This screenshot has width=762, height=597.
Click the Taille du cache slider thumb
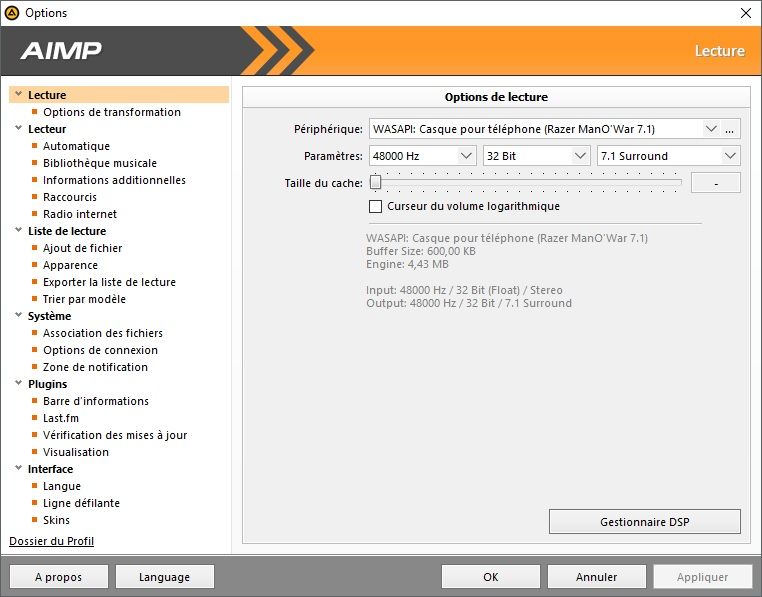(x=375, y=182)
